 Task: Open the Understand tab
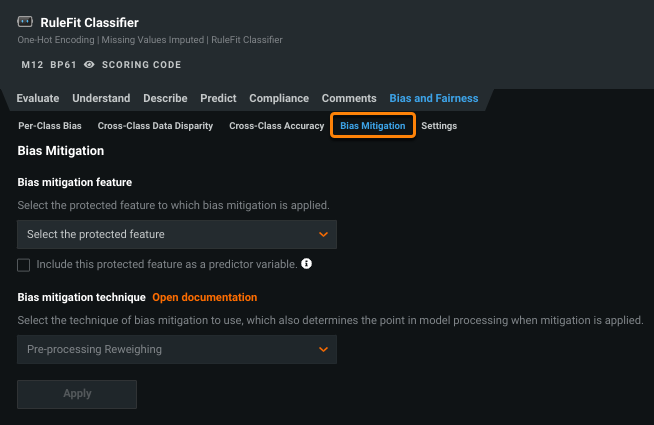101,98
